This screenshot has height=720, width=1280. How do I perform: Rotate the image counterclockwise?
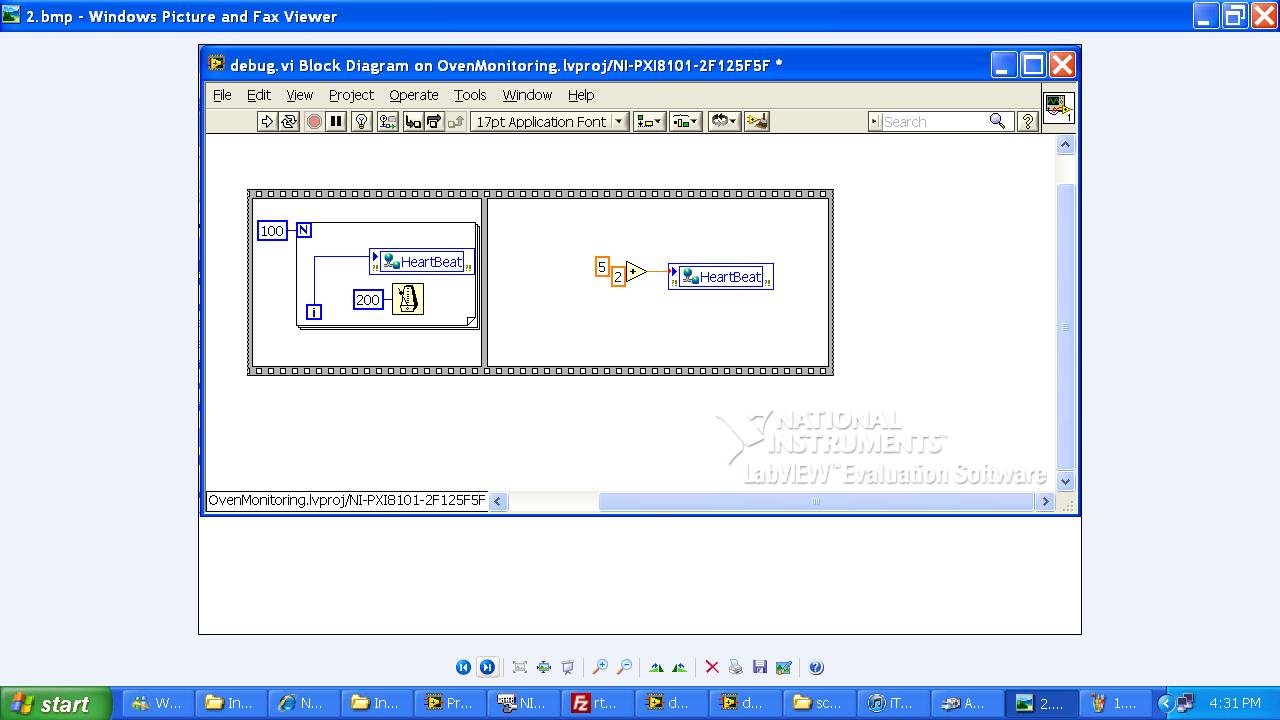(x=680, y=667)
